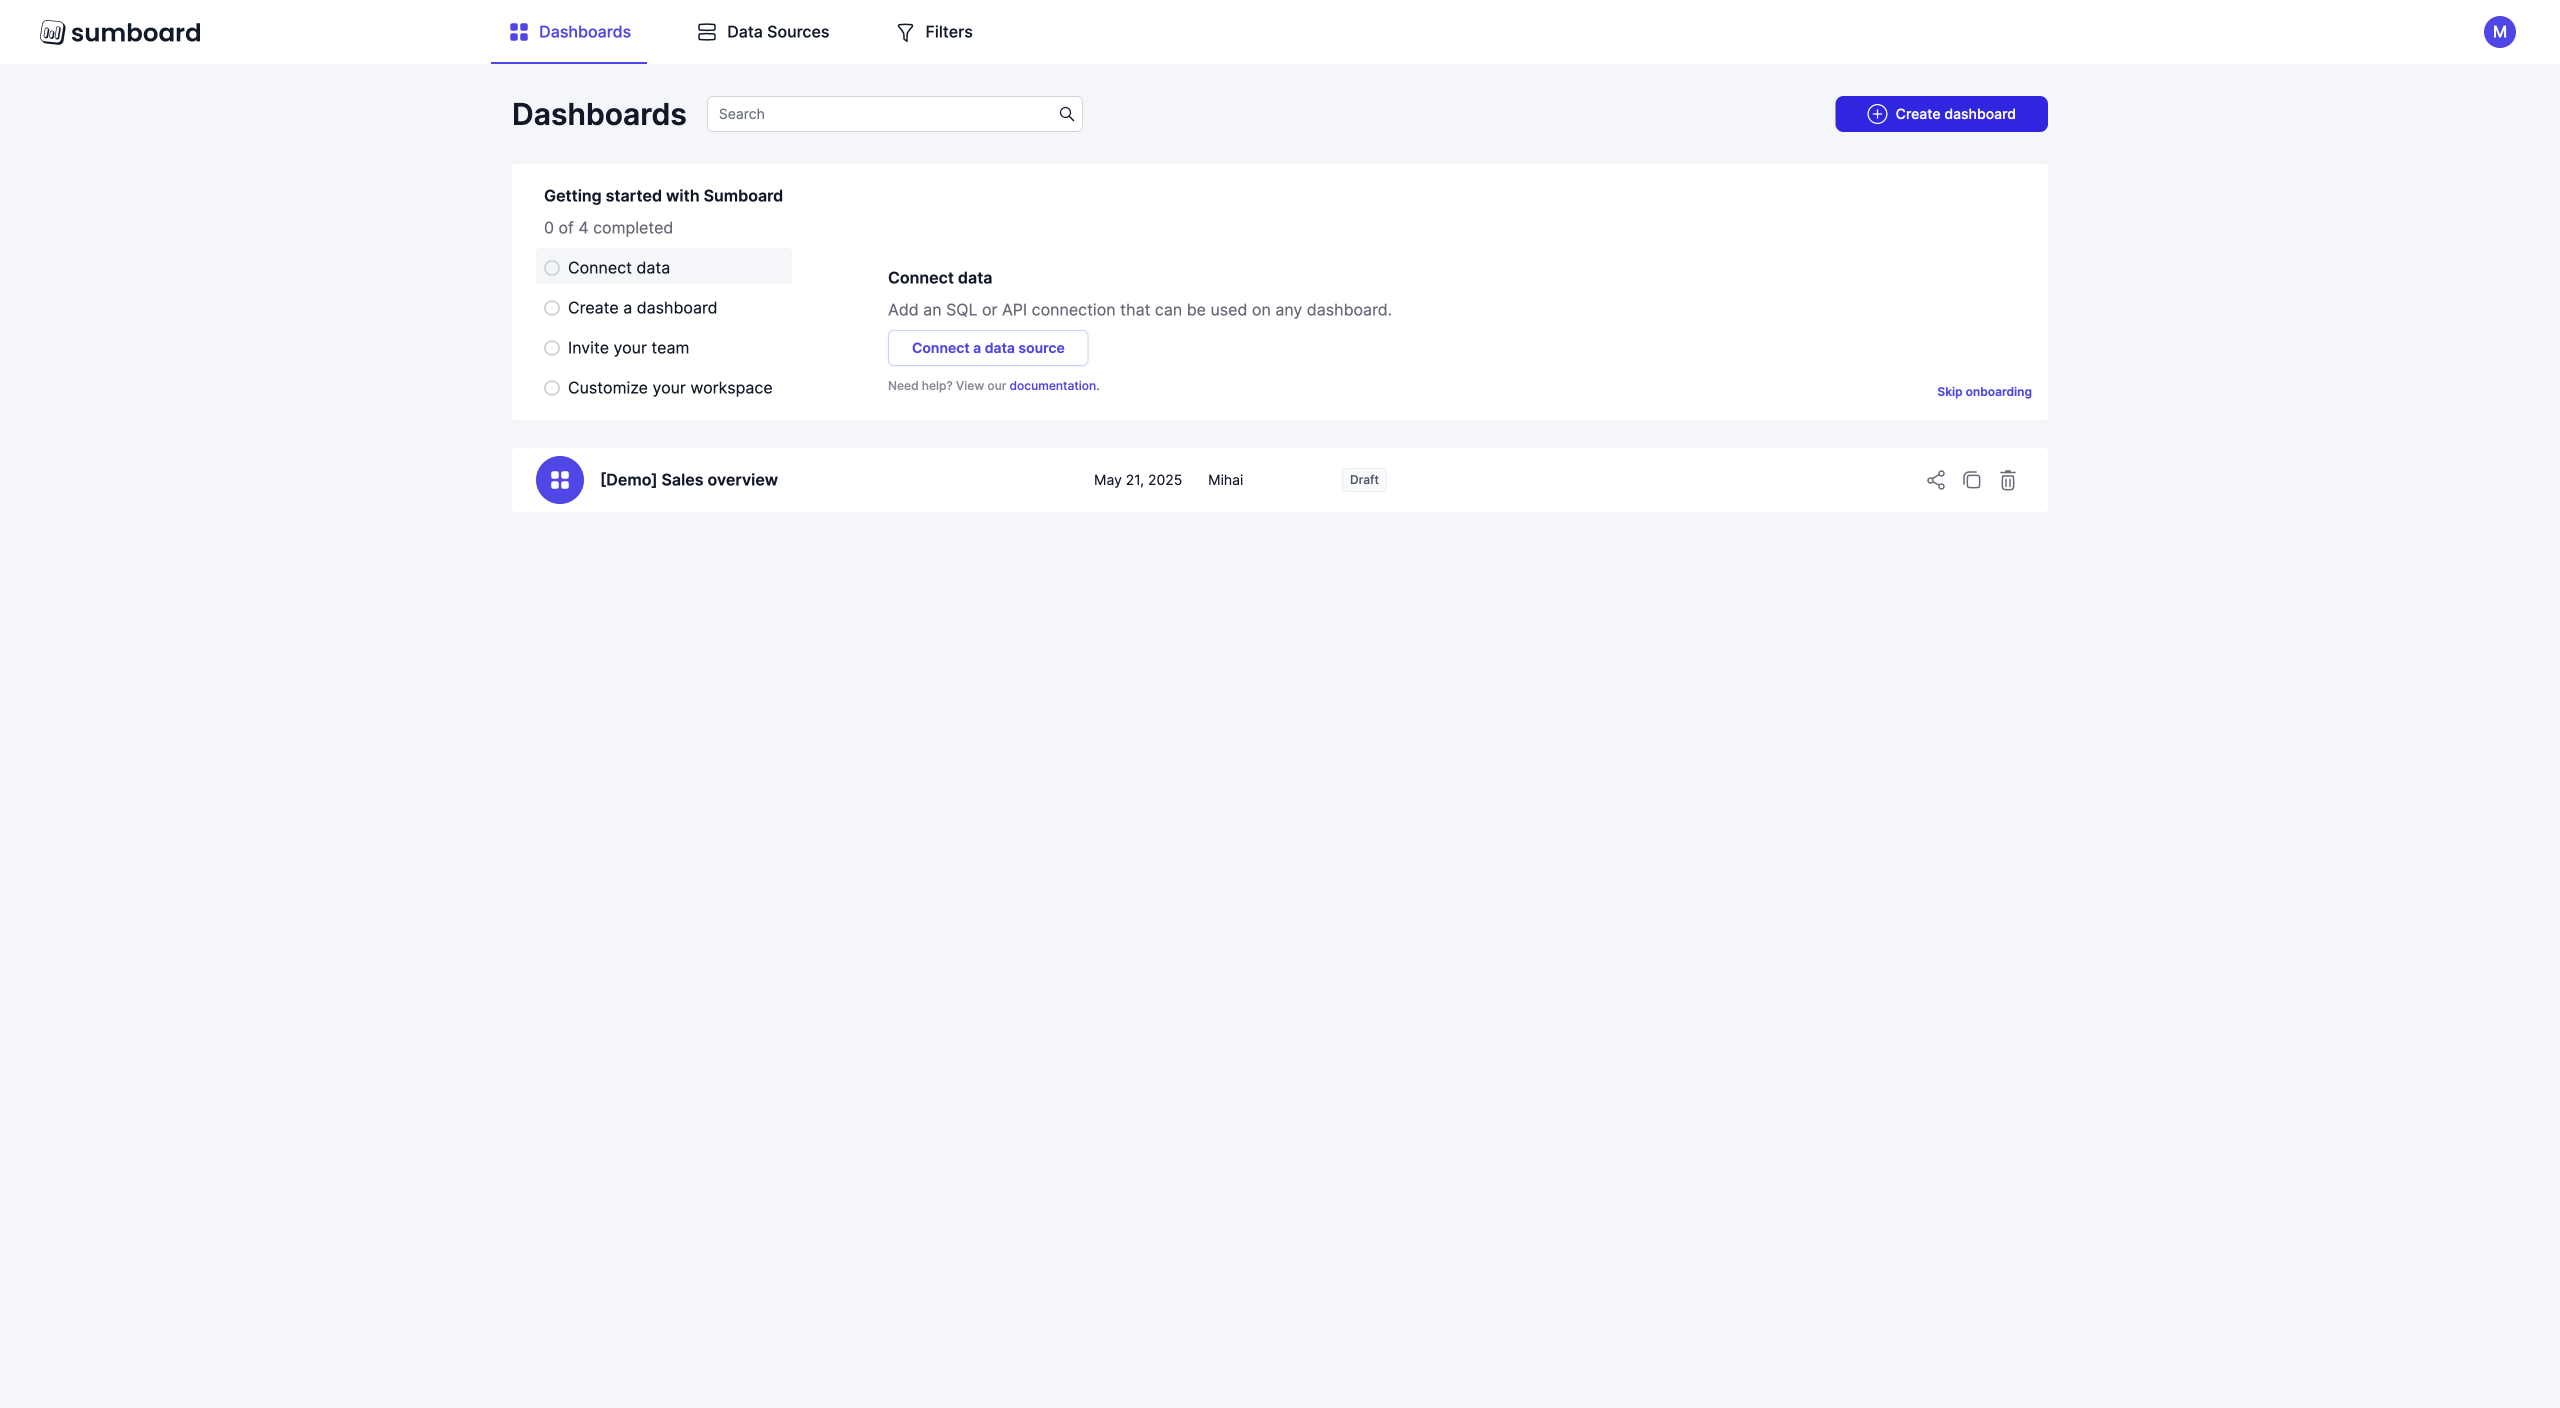Open the Data Sources tab

pyautogui.click(x=764, y=32)
